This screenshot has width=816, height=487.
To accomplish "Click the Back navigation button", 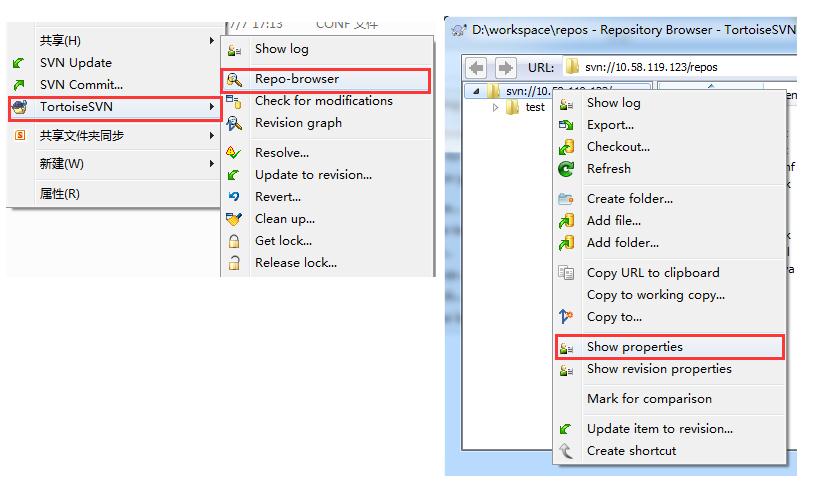I will click(x=476, y=68).
